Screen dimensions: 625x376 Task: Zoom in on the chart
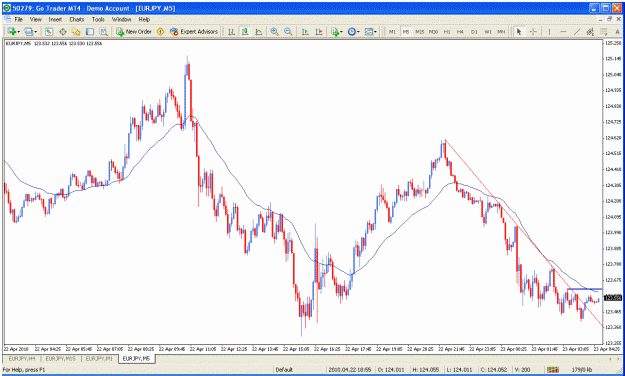coord(274,31)
